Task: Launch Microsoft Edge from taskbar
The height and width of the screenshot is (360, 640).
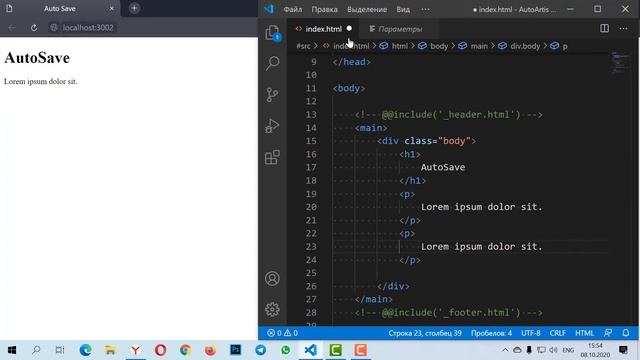Action: pos(86,350)
